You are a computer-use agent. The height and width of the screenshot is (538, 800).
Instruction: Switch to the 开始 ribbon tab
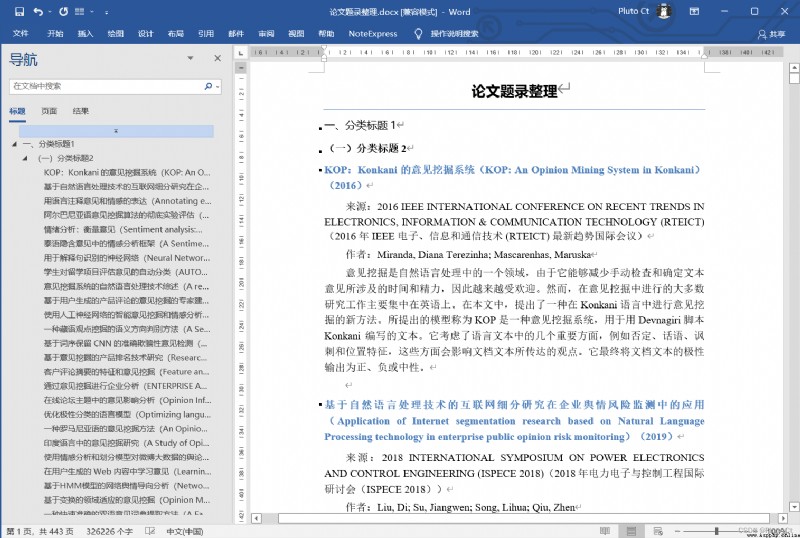click(x=55, y=34)
